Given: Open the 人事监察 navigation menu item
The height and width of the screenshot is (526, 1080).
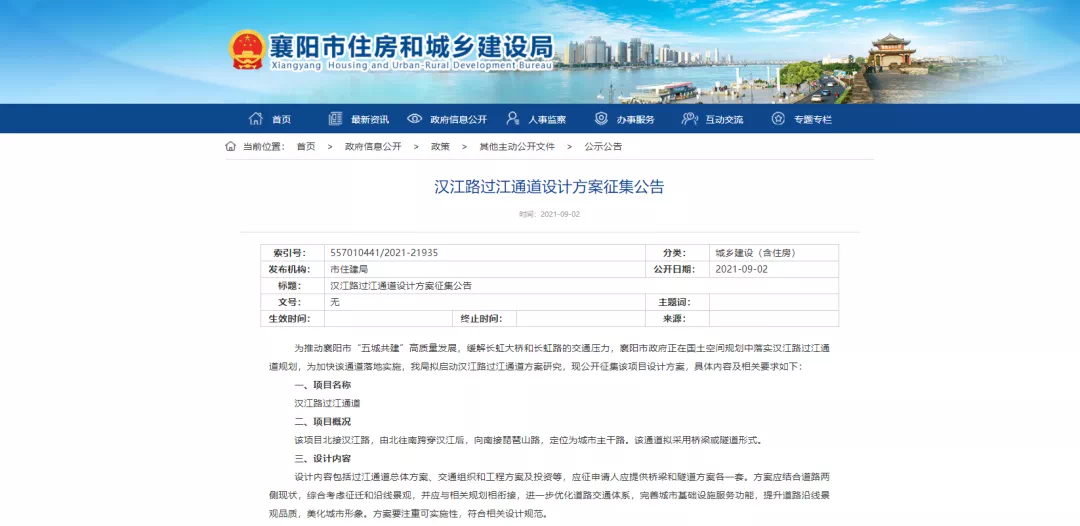Looking at the screenshot, I should [x=547, y=119].
